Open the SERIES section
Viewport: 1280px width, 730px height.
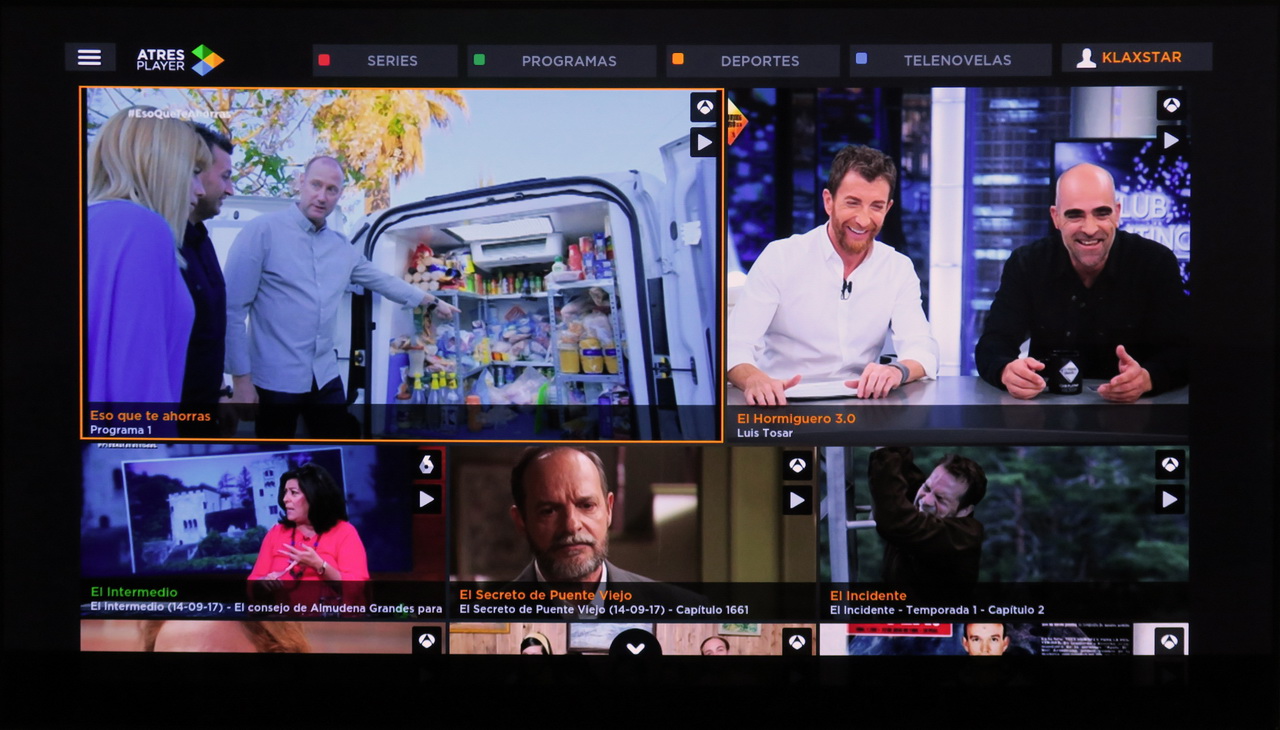(385, 60)
